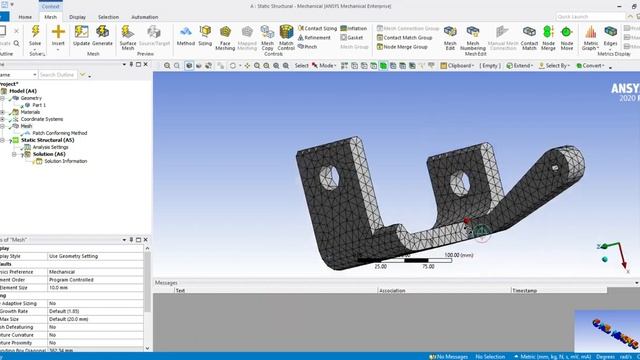This screenshot has height=360, width=640.
Task: Expand the Coordinate Systems tree node
Action: (2, 119)
